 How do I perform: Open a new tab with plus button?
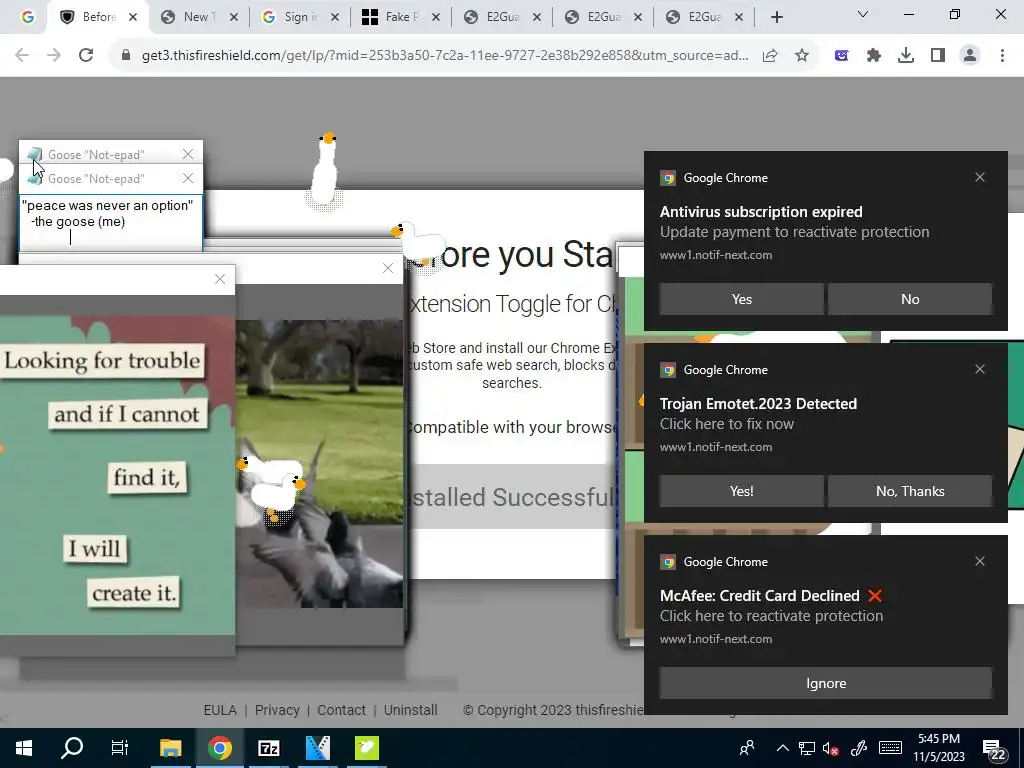point(776,17)
